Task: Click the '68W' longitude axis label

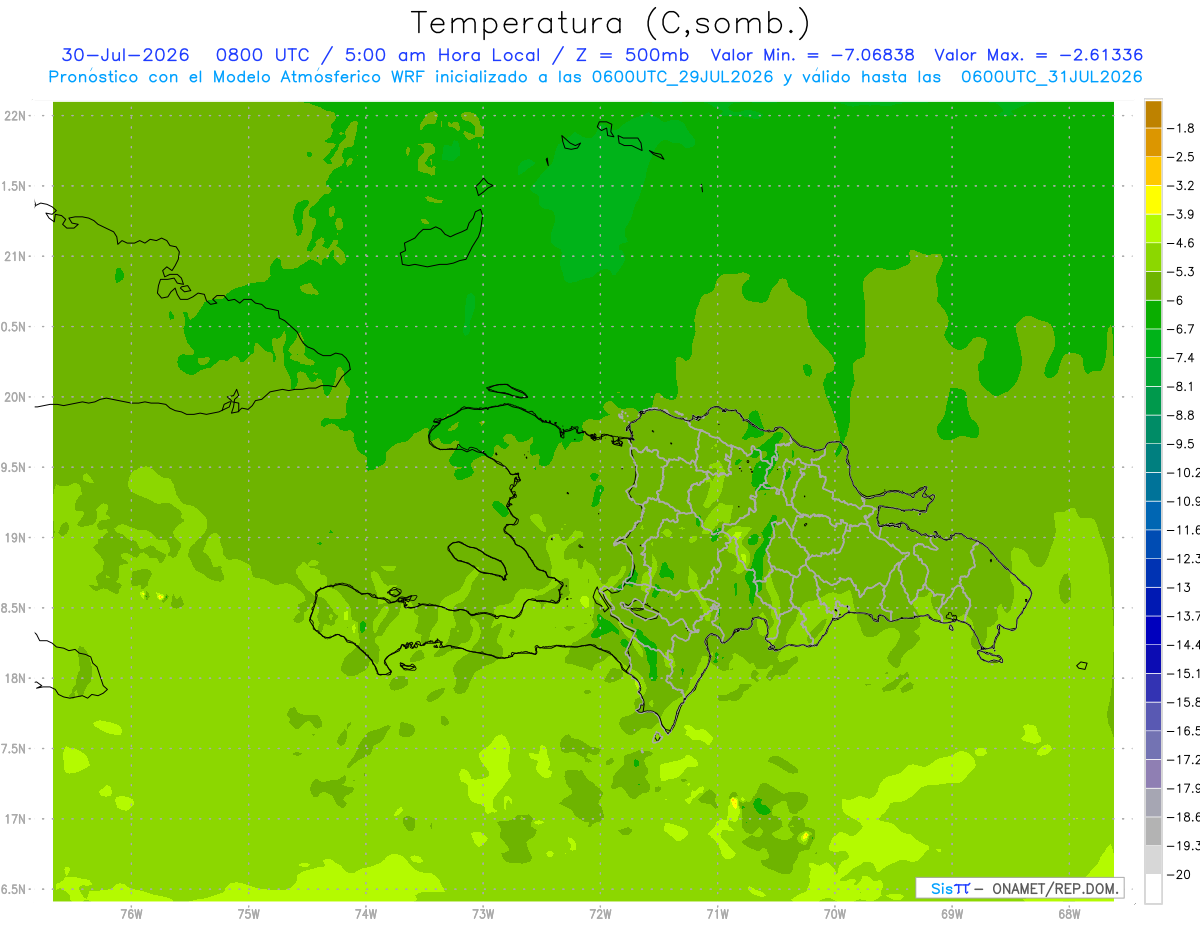Action: [1069, 914]
